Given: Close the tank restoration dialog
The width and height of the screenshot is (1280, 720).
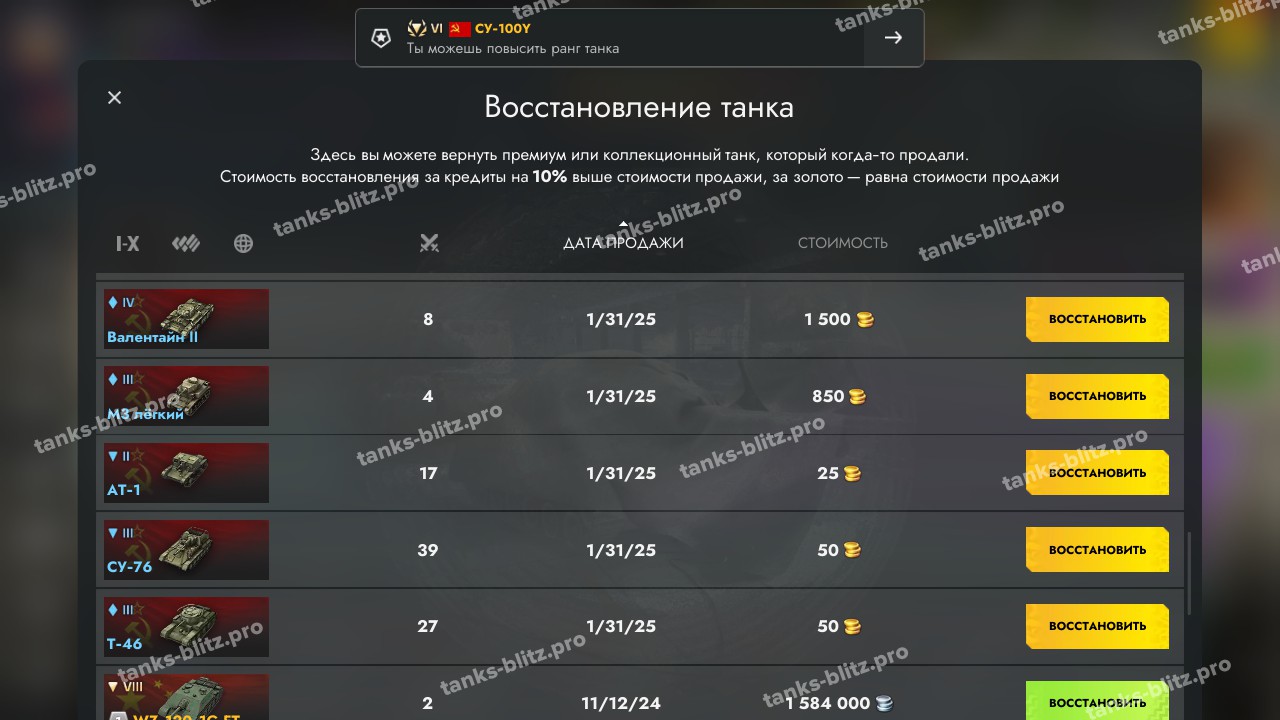Looking at the screenshot, I should point(114,97).
